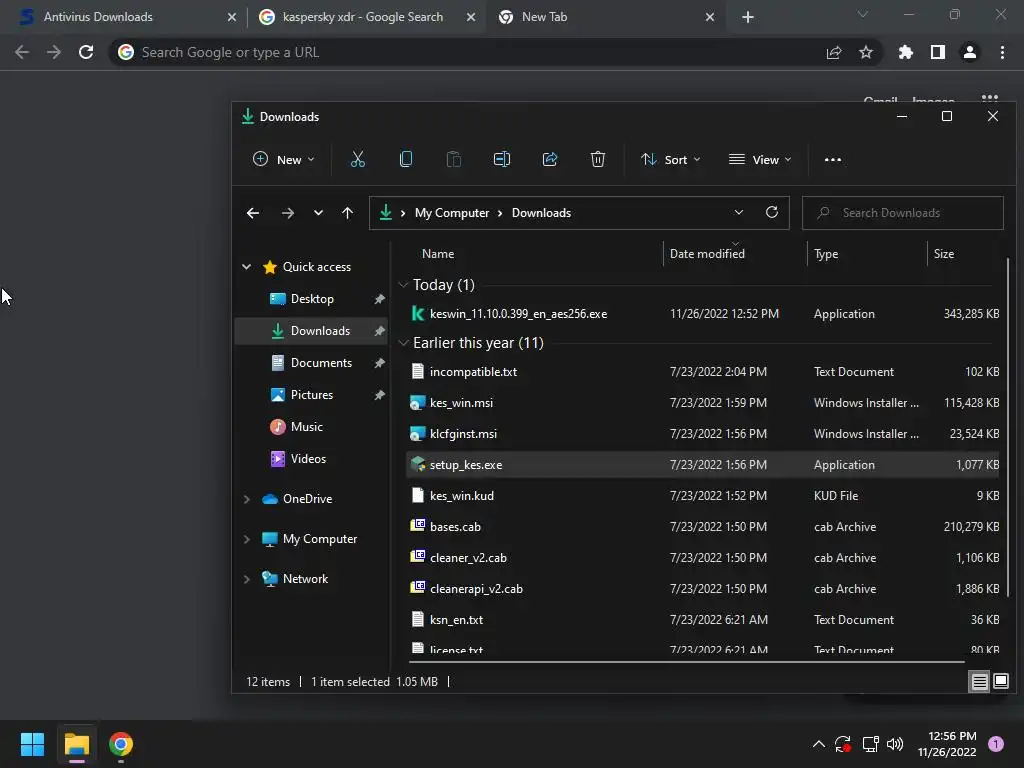This screenshot has height=768, width=1024.
Task: Open taskbar clock and date
Action: pos(947,744)
